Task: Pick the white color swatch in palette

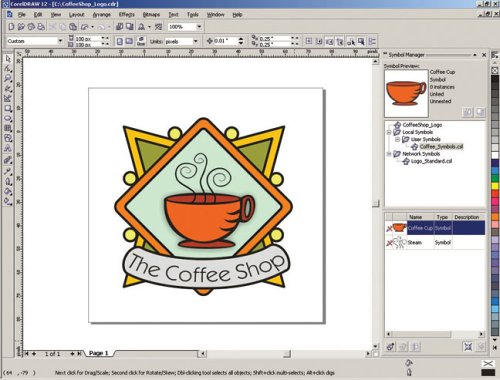Action: pos(495,155)
